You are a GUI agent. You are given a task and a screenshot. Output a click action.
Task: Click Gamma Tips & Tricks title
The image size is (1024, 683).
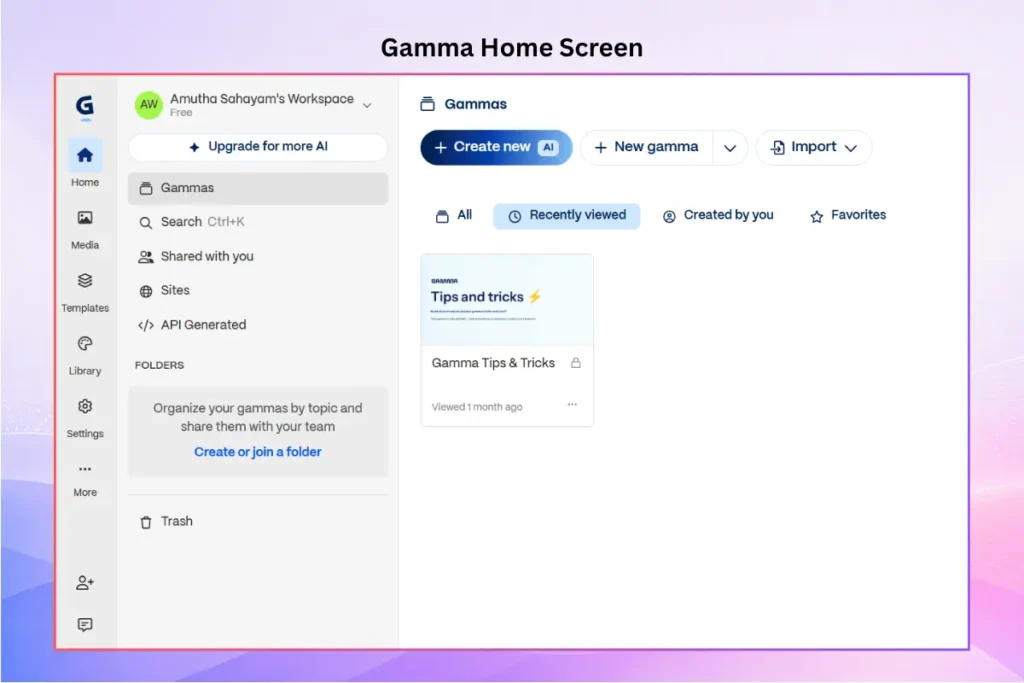tap(493, 363)
